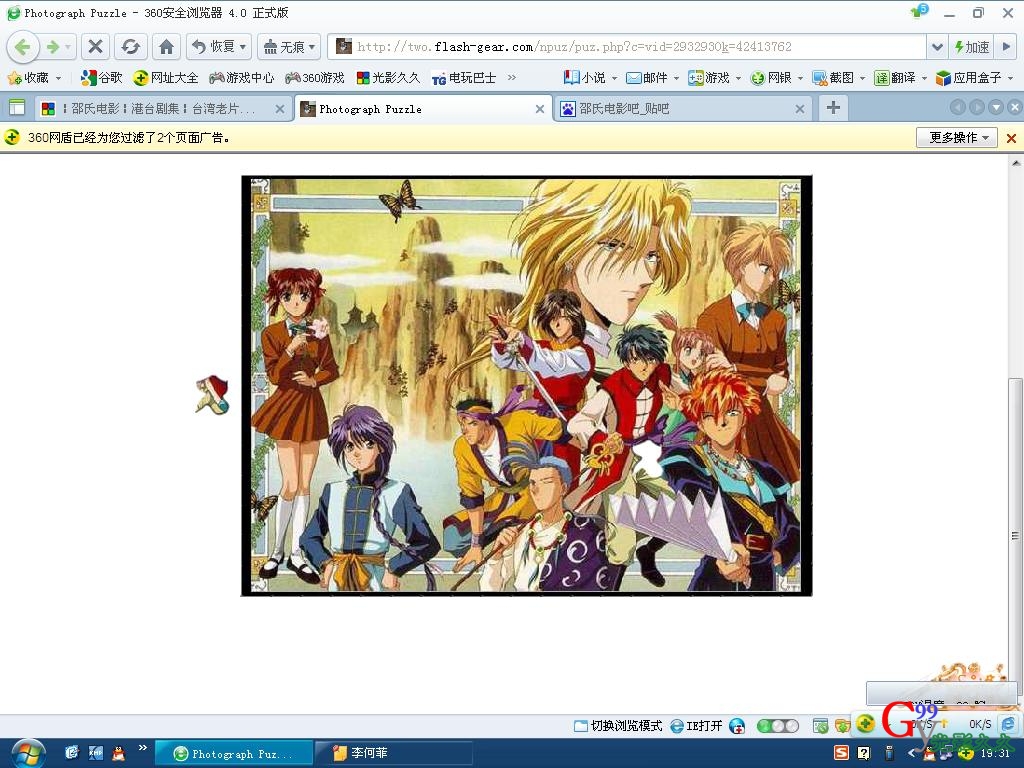
Task: Open the 游戏 games tool
Action: click(709, 78)
